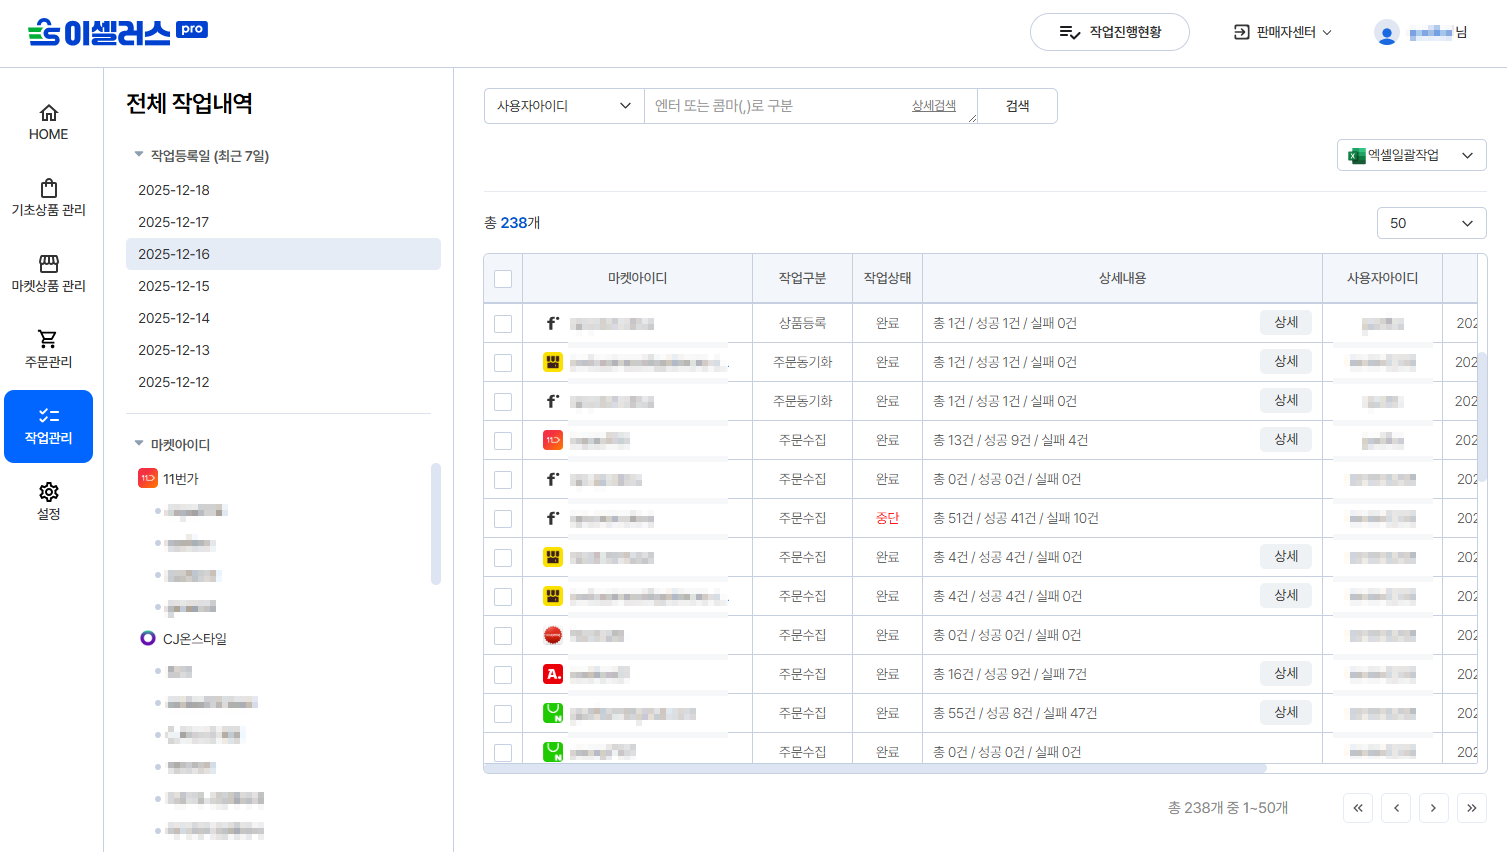This screenshot has width=1507, height=852.
Task: Check the checkbox for the 중단 row
Action: click(503, 519)
